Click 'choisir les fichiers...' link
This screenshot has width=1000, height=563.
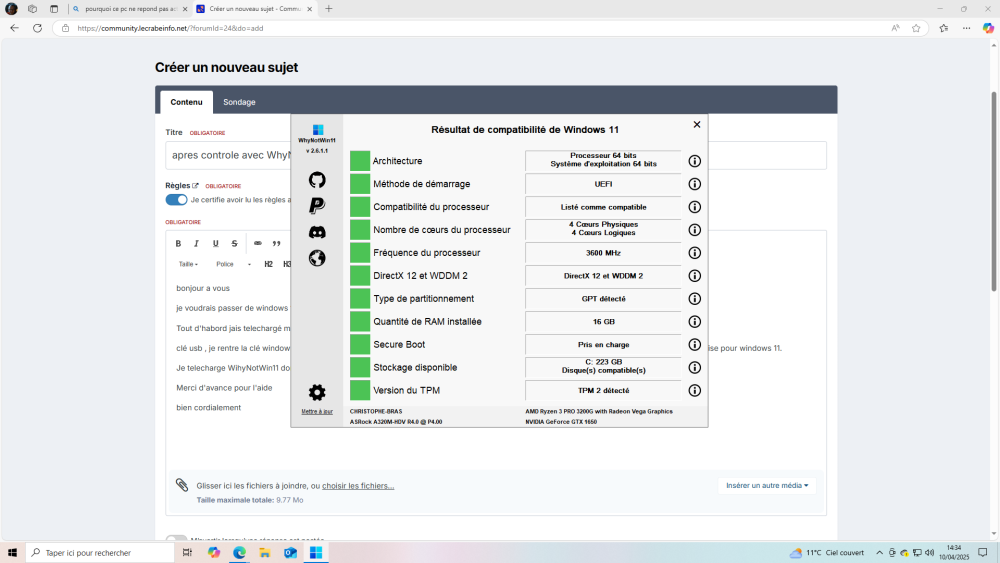click(358, 486)
